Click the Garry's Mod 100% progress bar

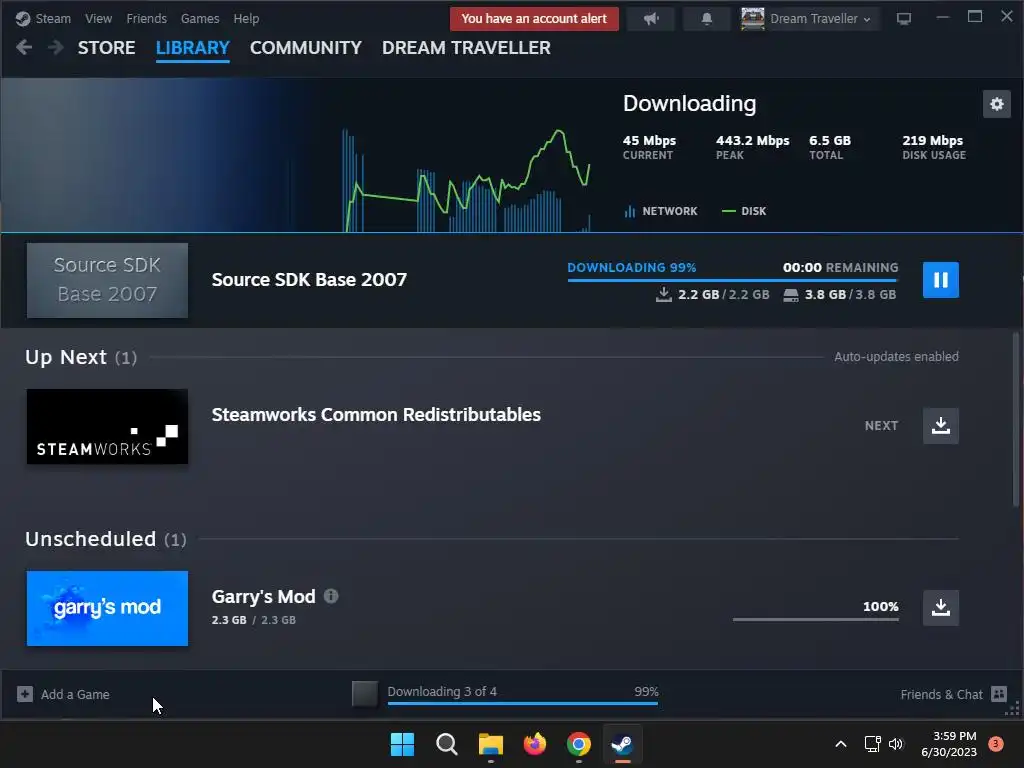[x=816, y=619]
